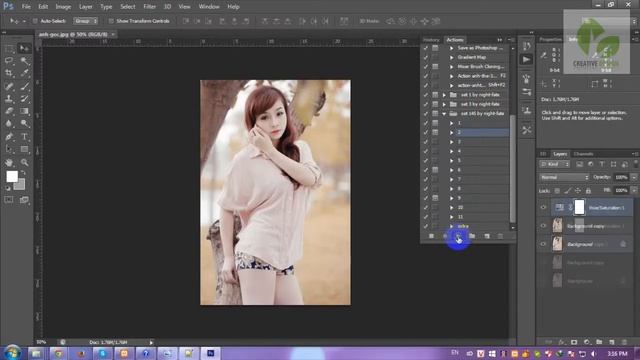Select the Dodge tool
Screen dimensions: 640x360
24,123
